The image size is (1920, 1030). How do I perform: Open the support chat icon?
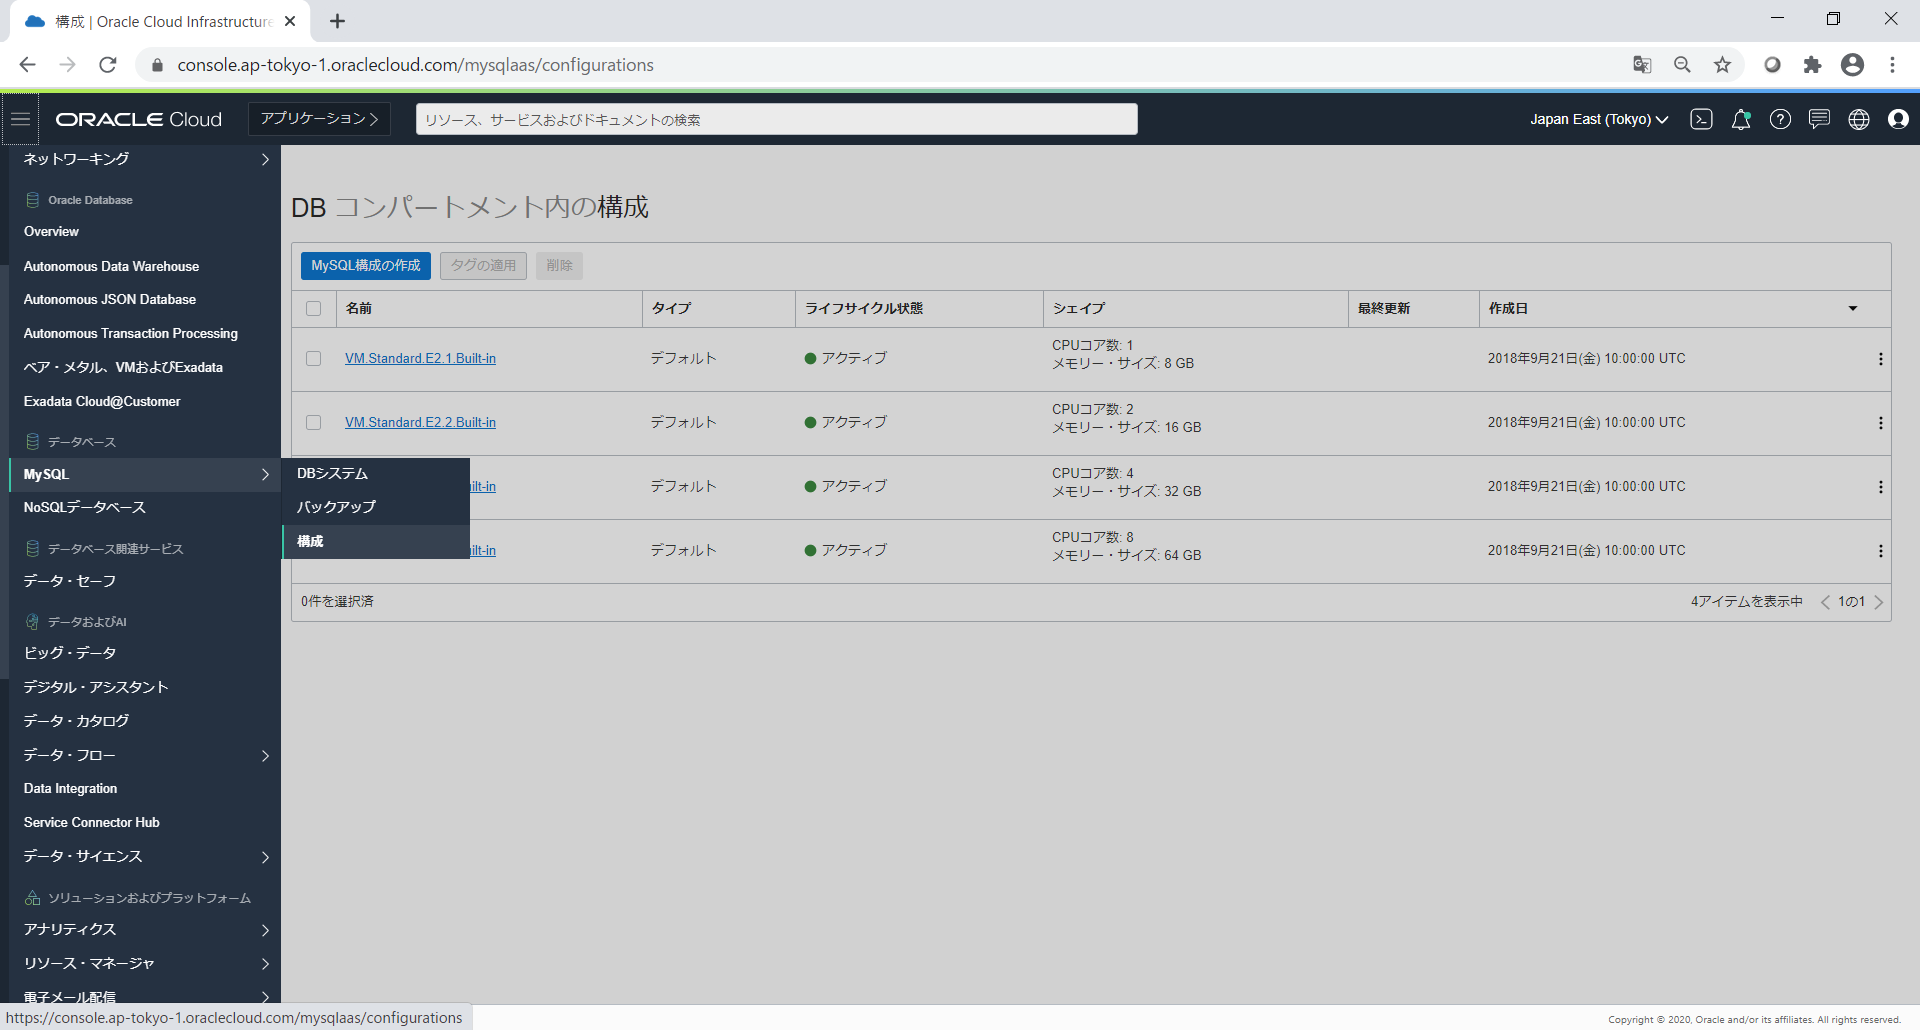click(1819, 119)
